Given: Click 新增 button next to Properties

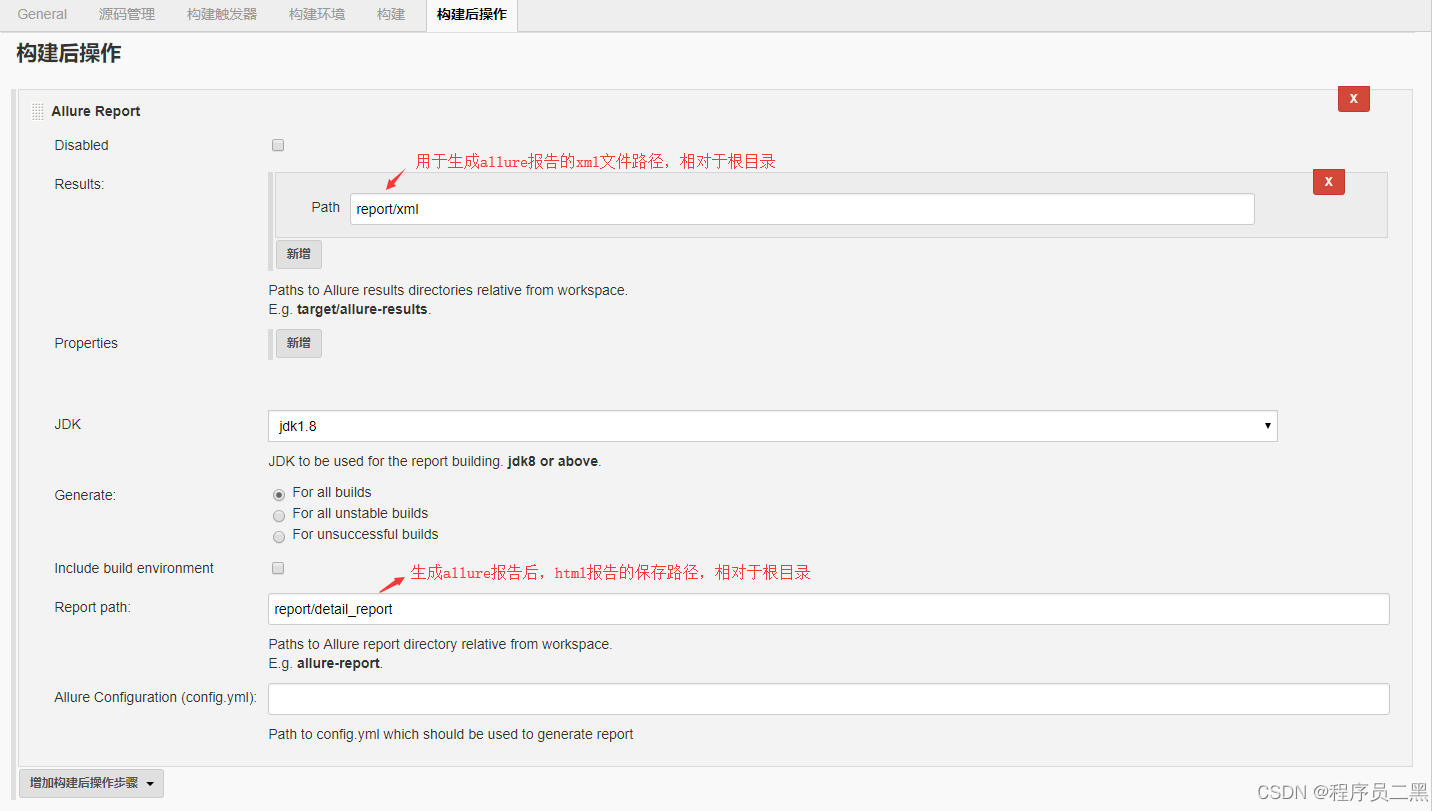Looking at the screenshot, I should [x=299, y=343].
